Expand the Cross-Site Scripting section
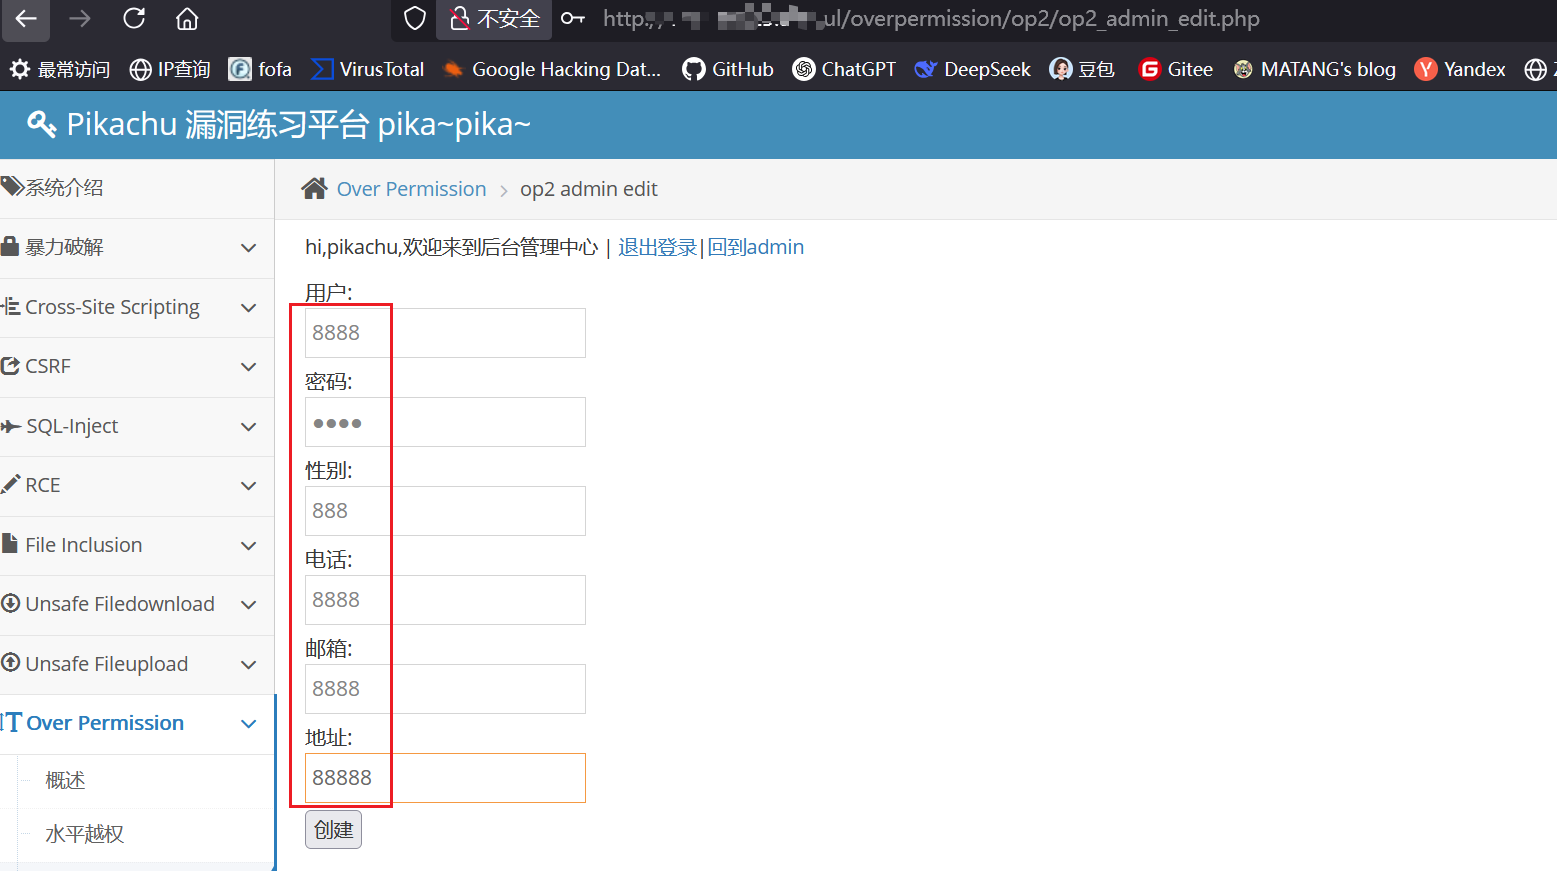Screen dimensions: 1557x871 (130, 308)
